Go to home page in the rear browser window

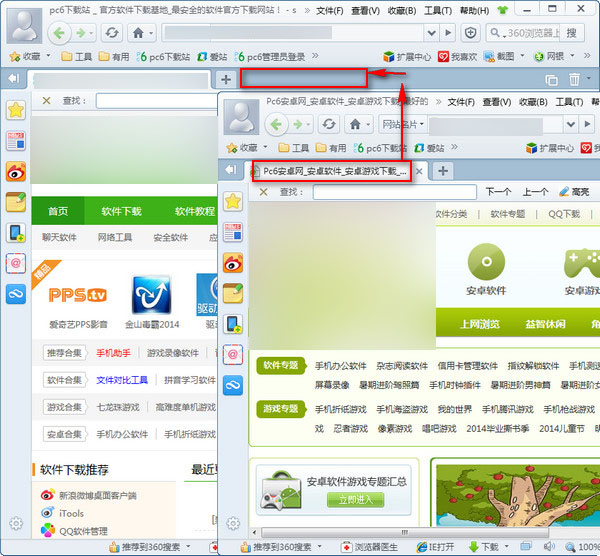click(x=139, y=33)
